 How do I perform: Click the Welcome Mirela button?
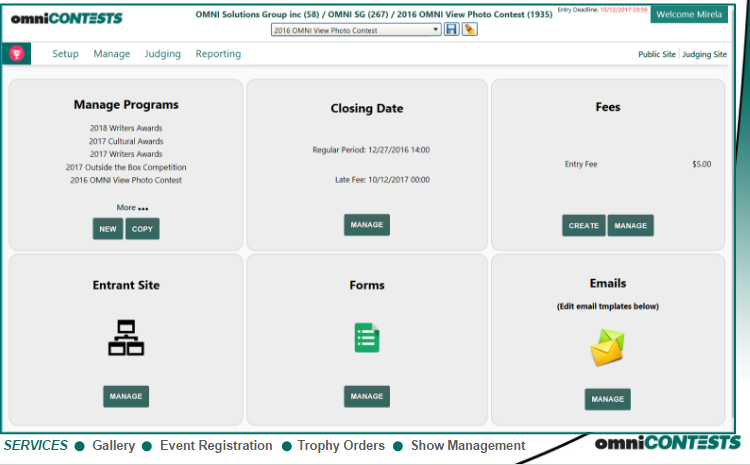(689, 14)
